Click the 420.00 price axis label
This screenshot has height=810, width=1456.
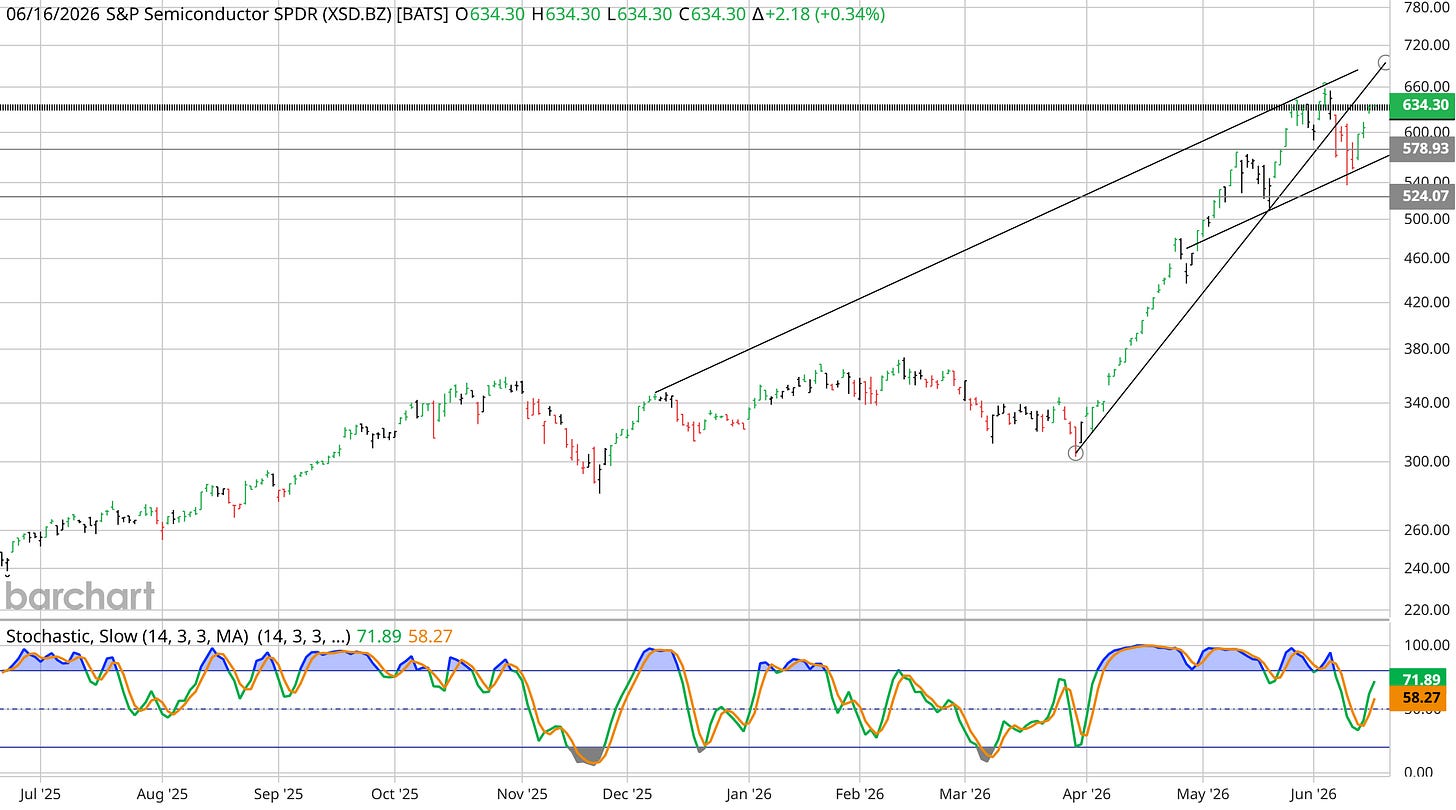tap(1428, 301)
